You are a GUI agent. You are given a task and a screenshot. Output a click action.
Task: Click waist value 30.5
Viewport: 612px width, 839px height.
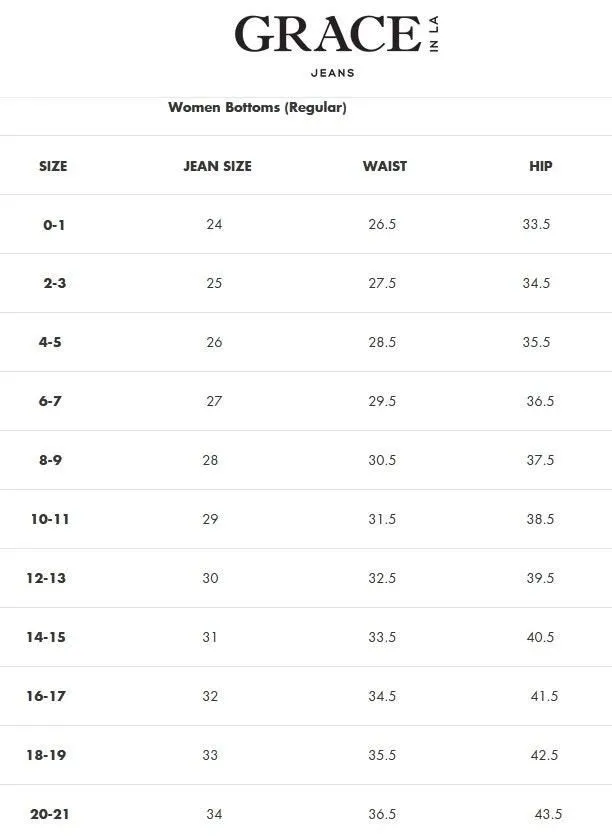tap(382, 460)
